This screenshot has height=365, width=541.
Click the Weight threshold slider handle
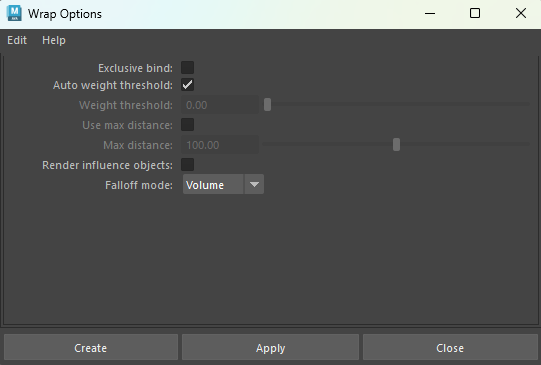tap(267, 105)
